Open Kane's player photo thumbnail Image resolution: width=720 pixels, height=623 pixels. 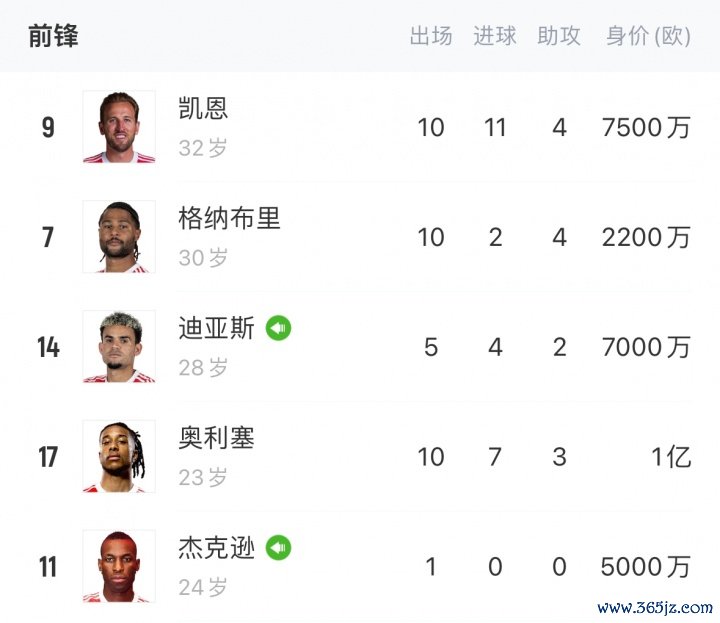click(119, 127)
